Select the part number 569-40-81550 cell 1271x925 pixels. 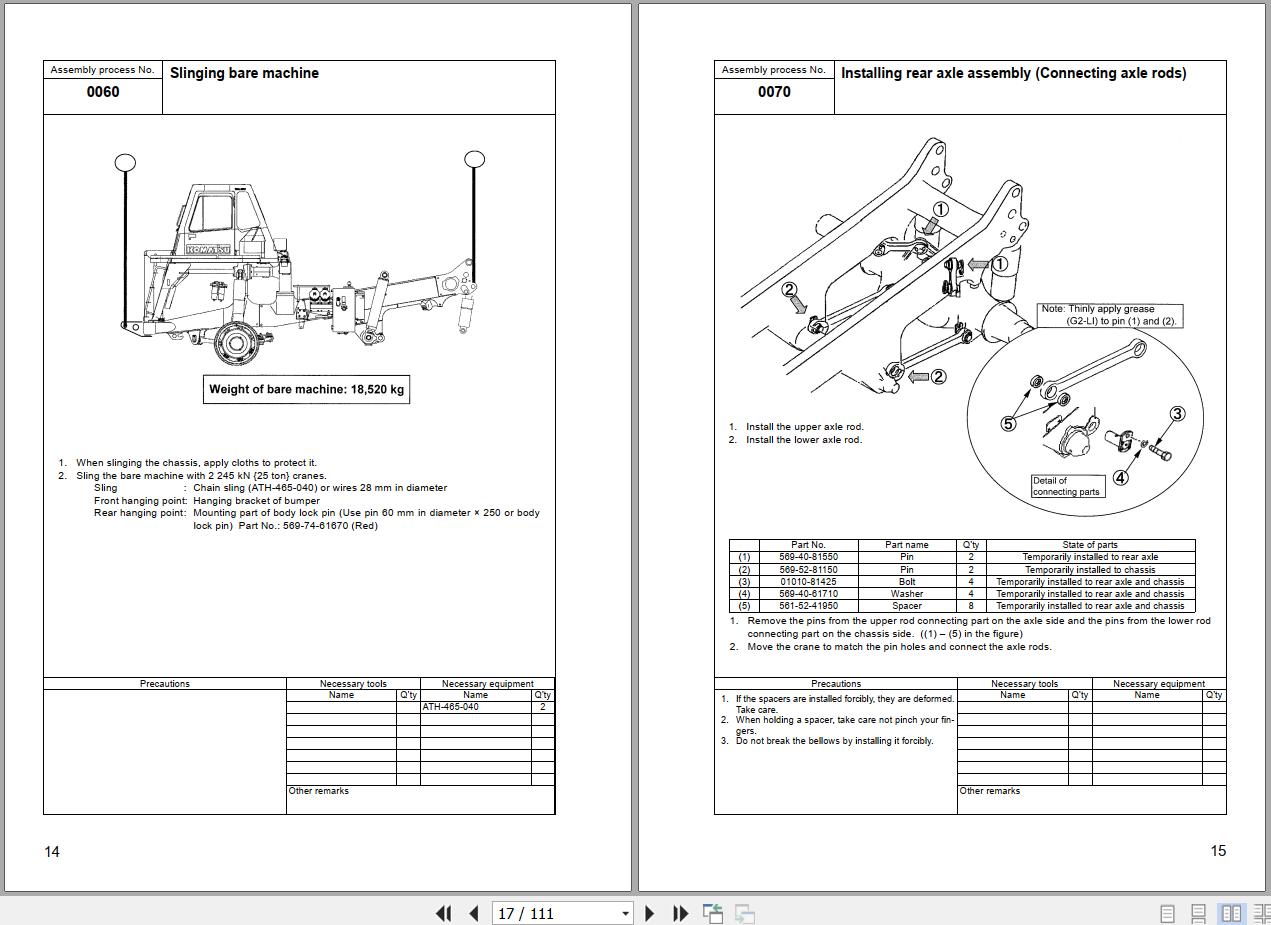[808, 557]
